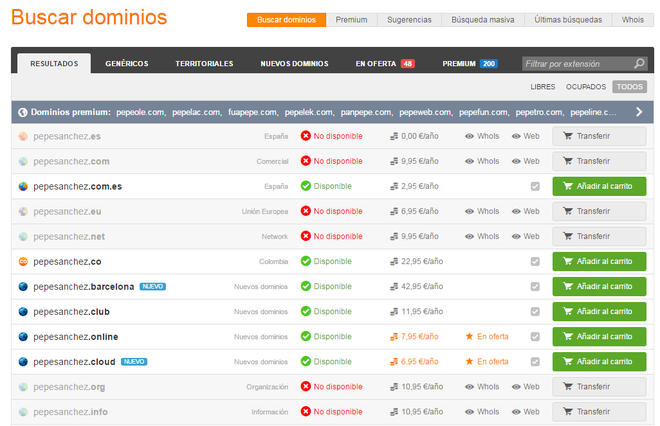Add pepesanchez.club to the cart
660x426 pixels.
coord(599,312)
